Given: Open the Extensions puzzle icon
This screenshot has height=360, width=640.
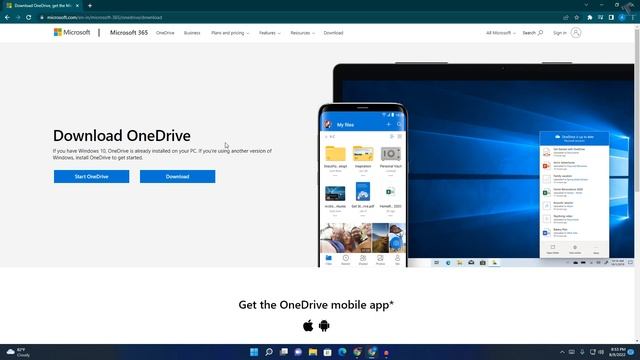Looking at the screenshot, I should point(589,18).
